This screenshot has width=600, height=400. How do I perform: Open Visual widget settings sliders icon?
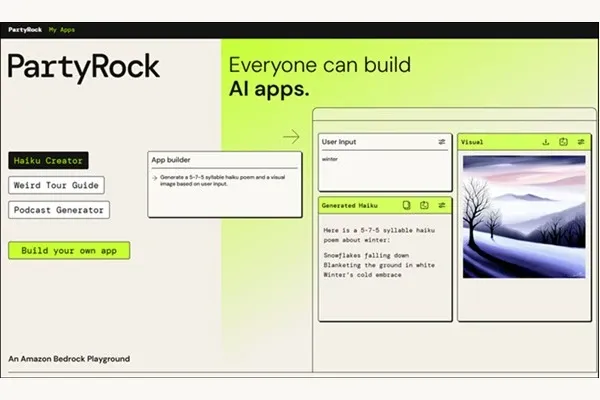[x=581, y=142]
